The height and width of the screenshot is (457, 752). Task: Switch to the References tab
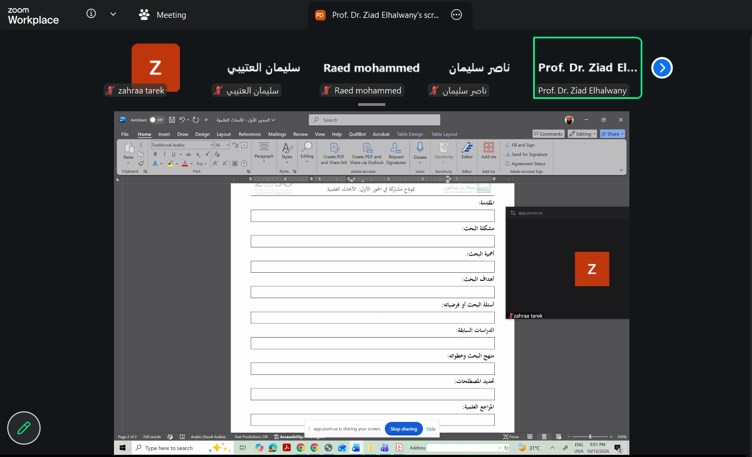coord(249,134)
